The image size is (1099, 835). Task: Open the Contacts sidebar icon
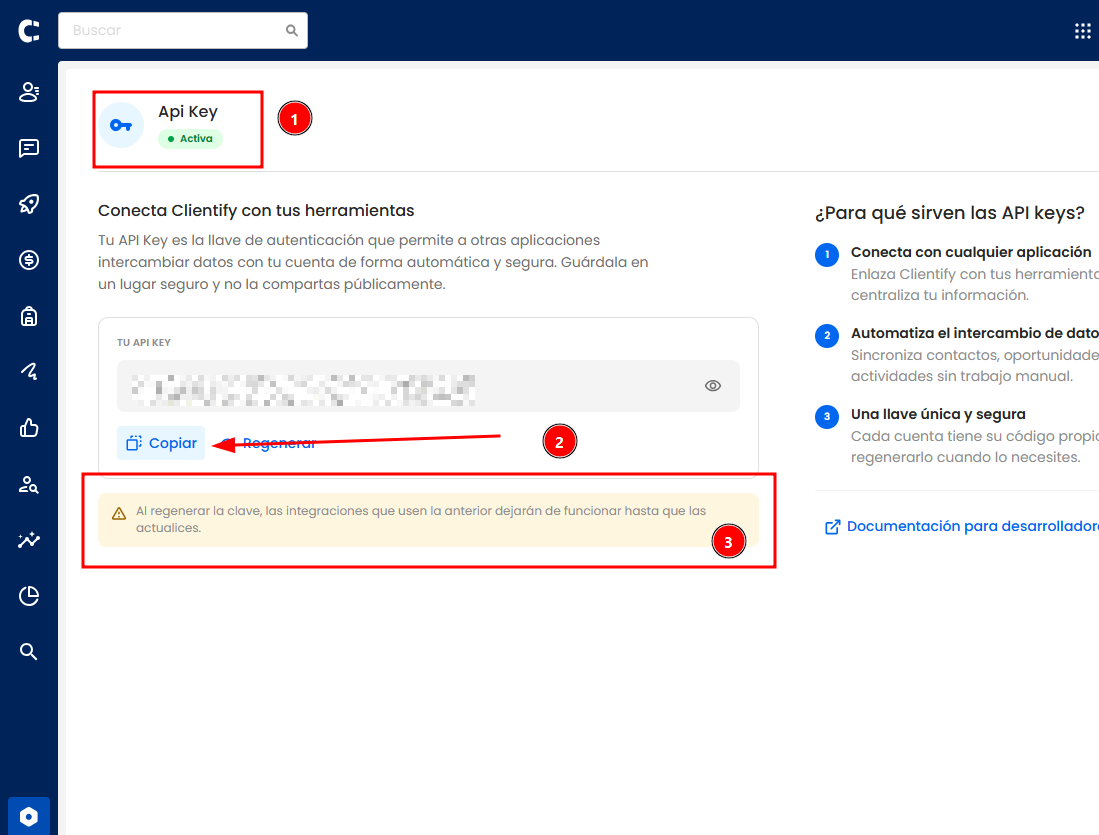click(x=29, y=92)
